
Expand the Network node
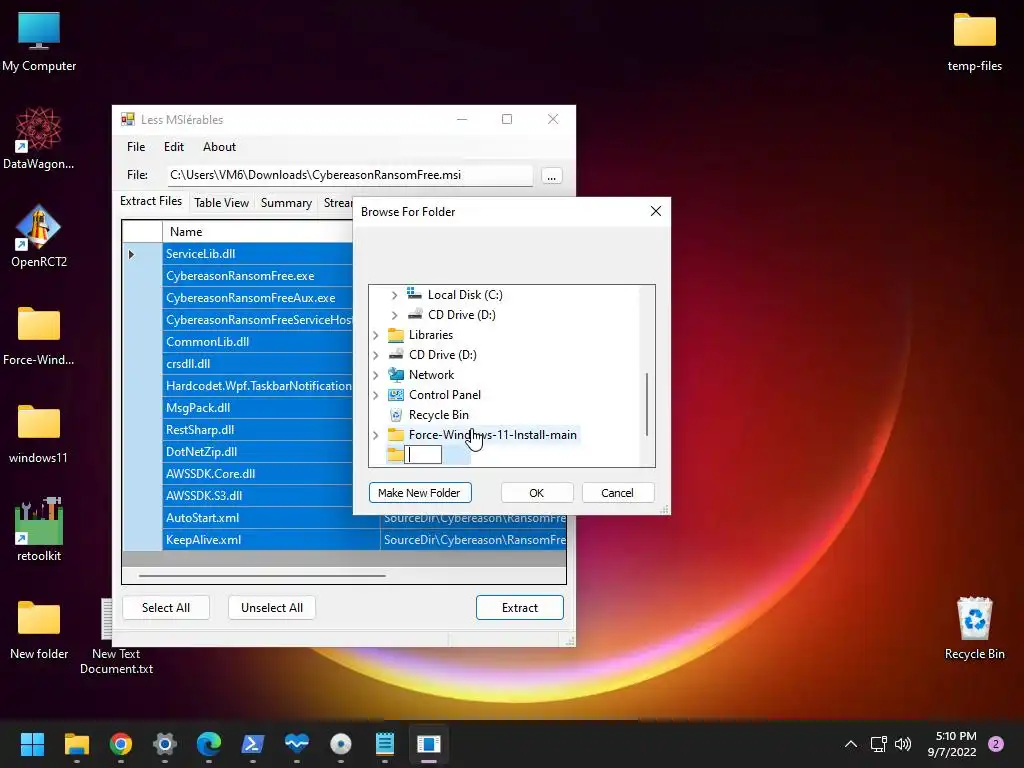tap(376, 376)
